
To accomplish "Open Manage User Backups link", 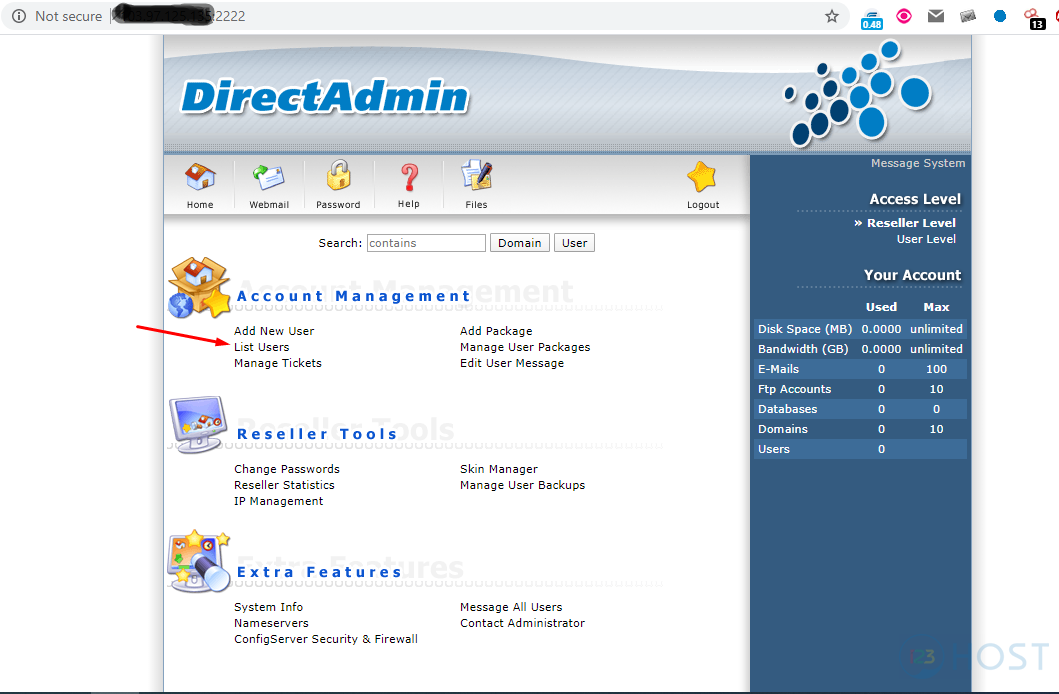I will pyautogui.click(x=522, y=485).
